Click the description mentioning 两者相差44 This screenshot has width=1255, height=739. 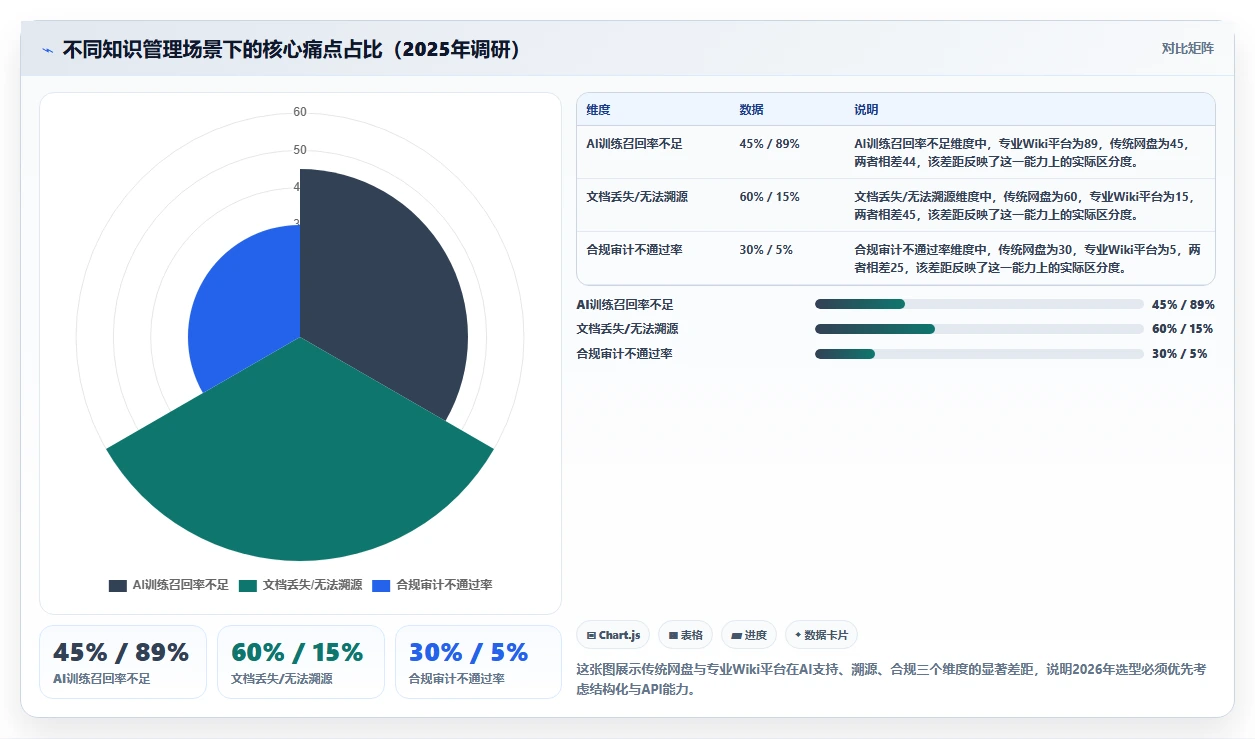click(1021, 152)
